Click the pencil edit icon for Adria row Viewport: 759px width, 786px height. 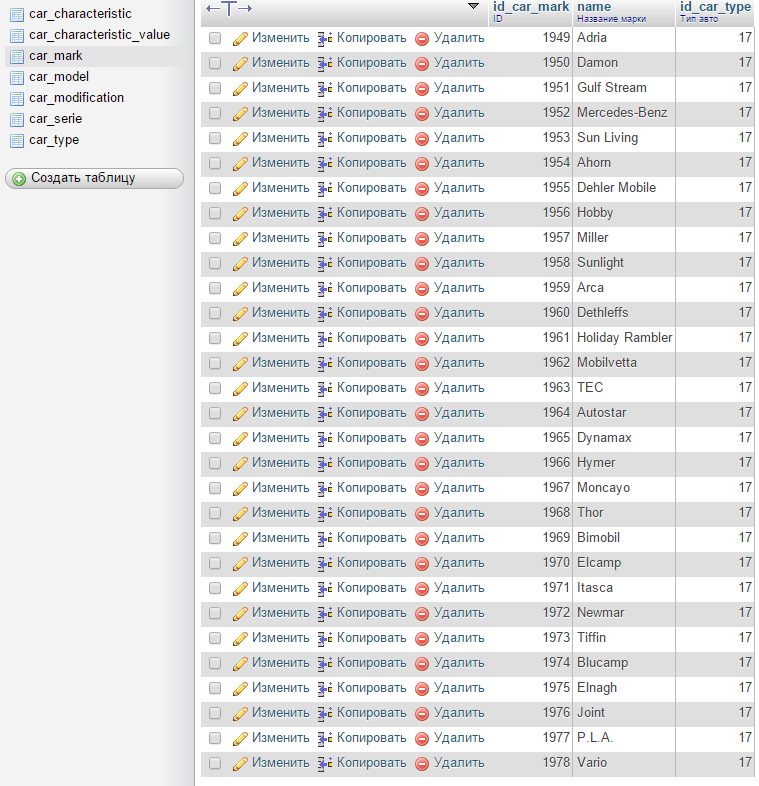tap(240, 39)
